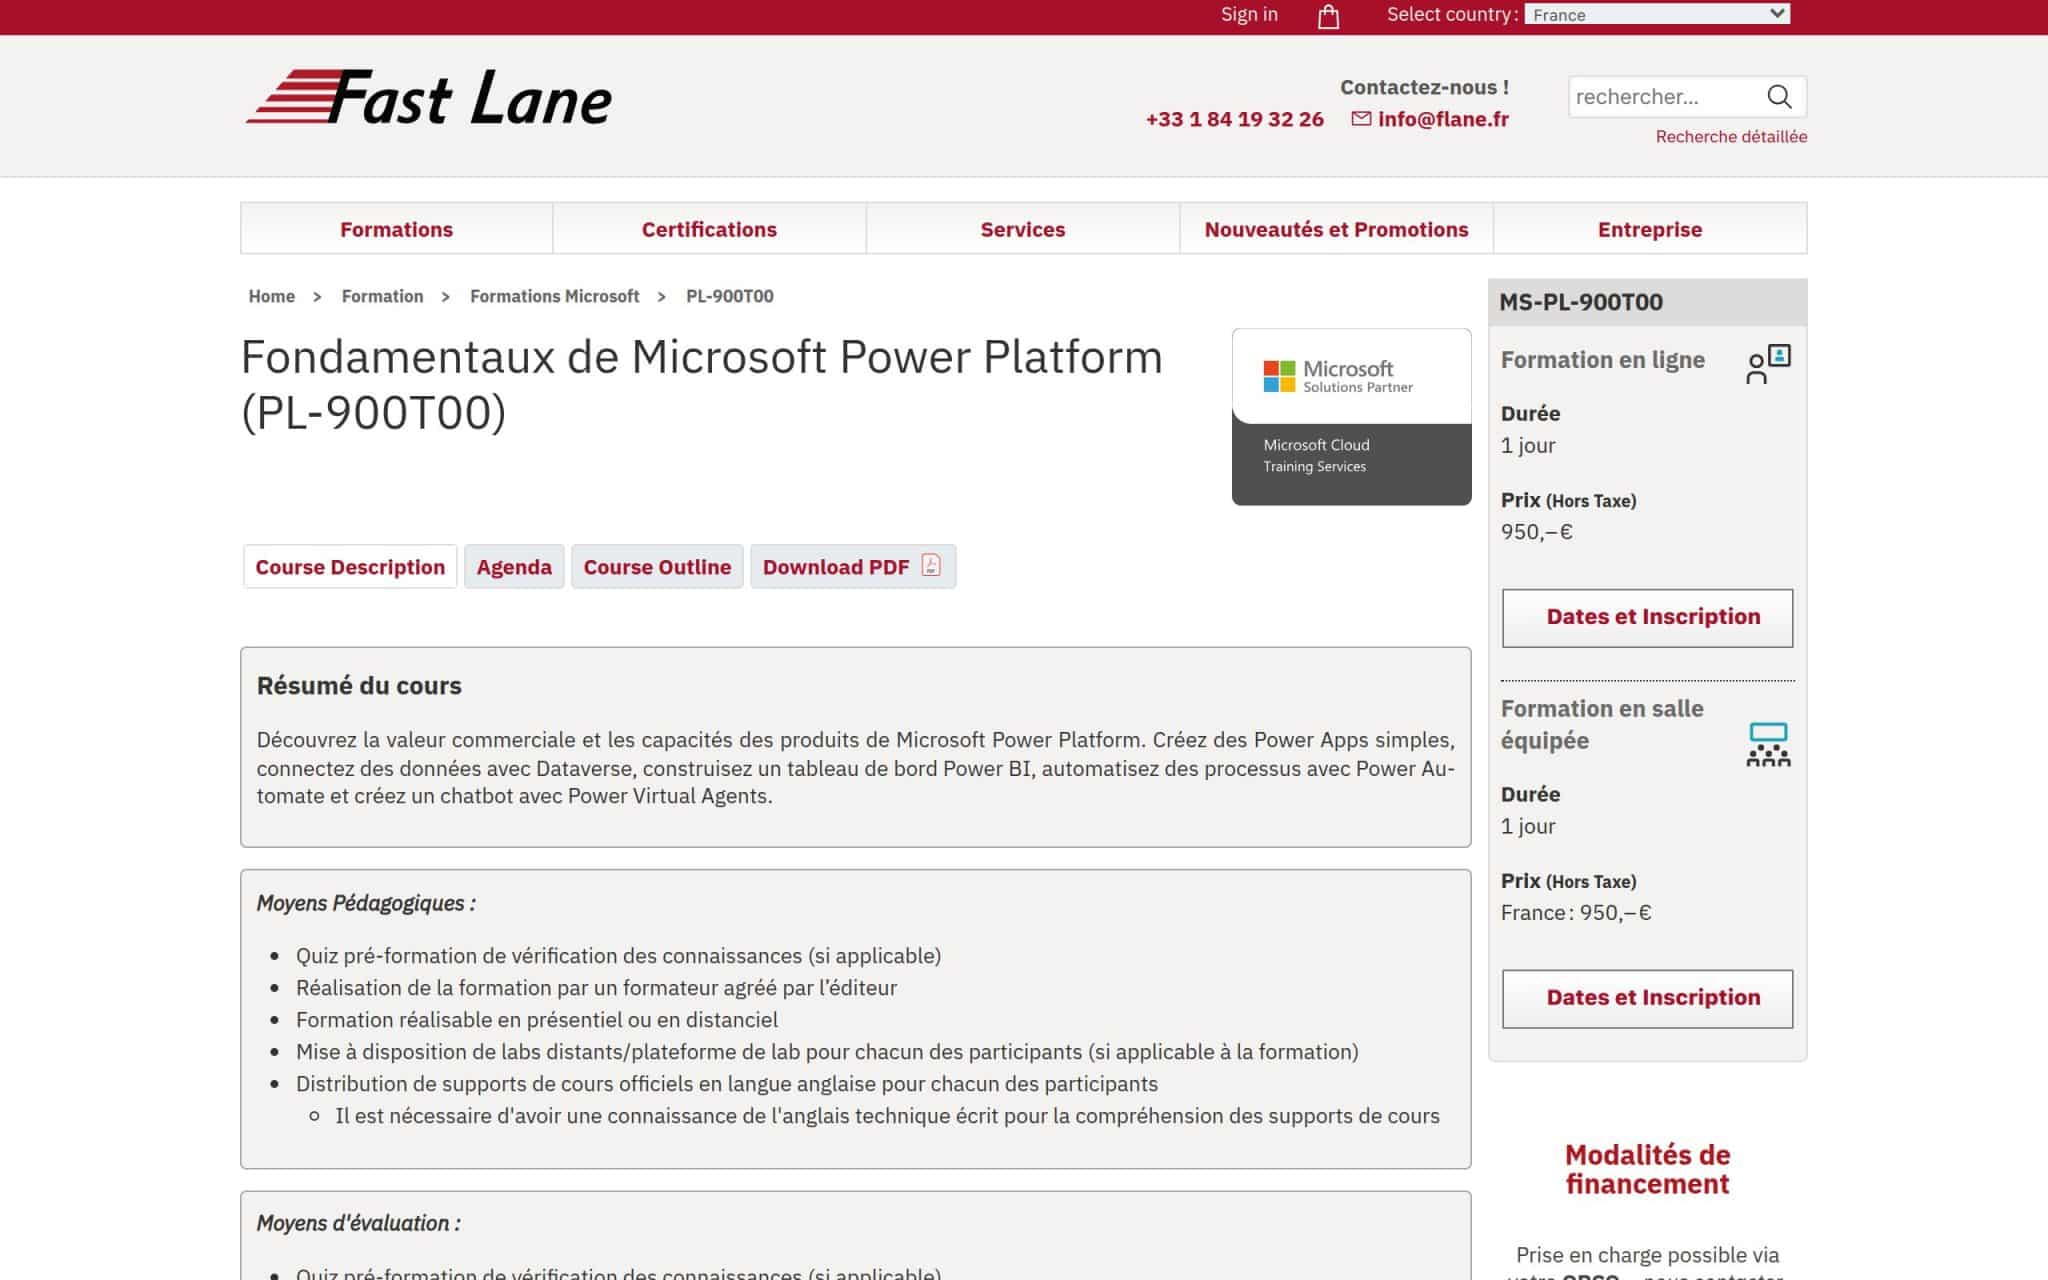The height and width of the screenshot is (1280, 2048).
Task: Open the shopping bag cart icon
Action: click(1328, 16)
